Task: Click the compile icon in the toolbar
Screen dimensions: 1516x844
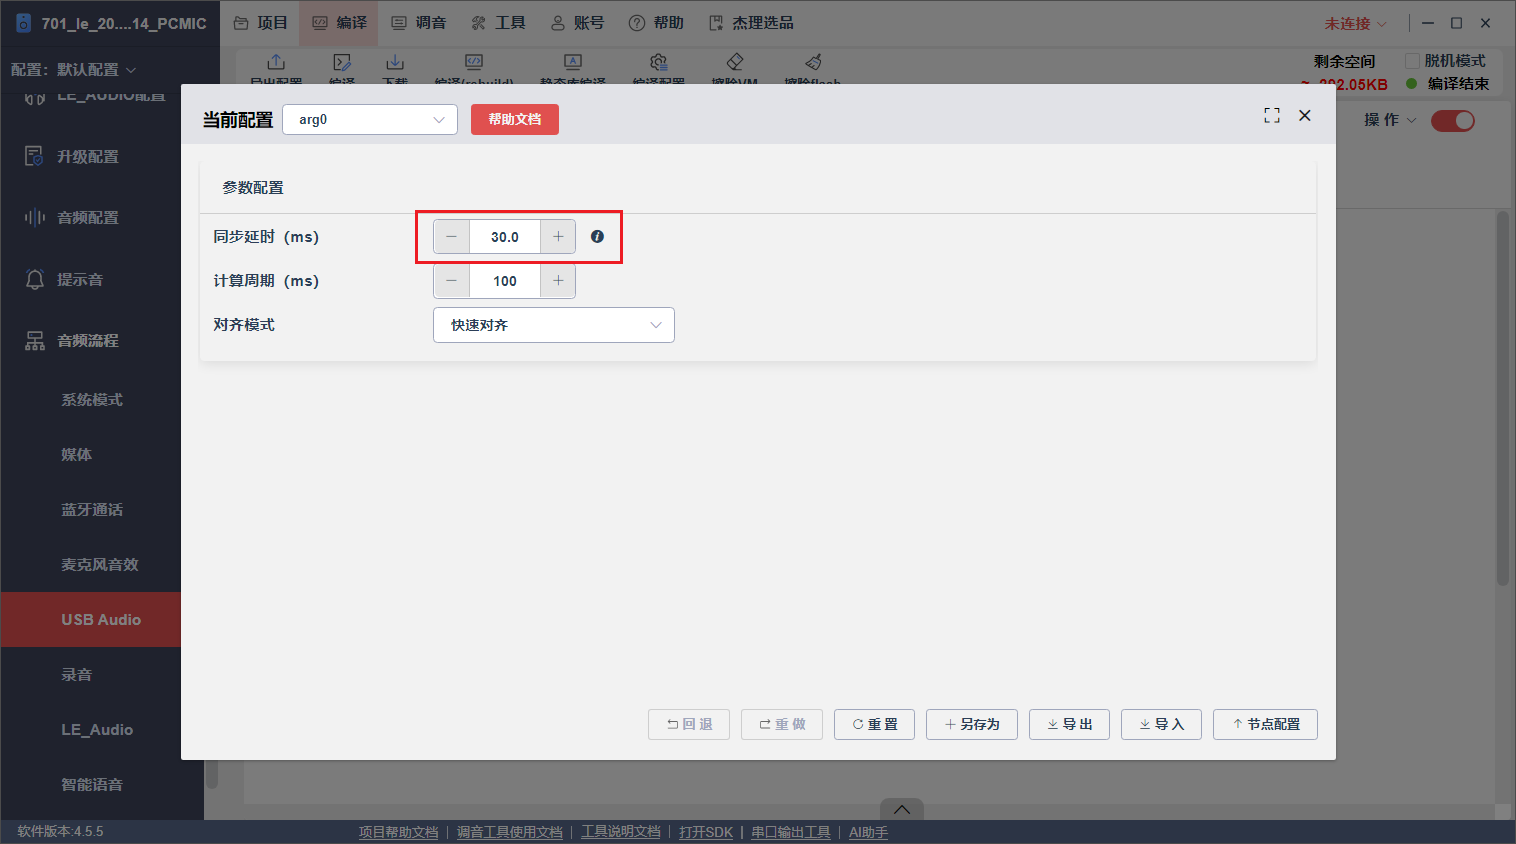Action: pos(342,62)
